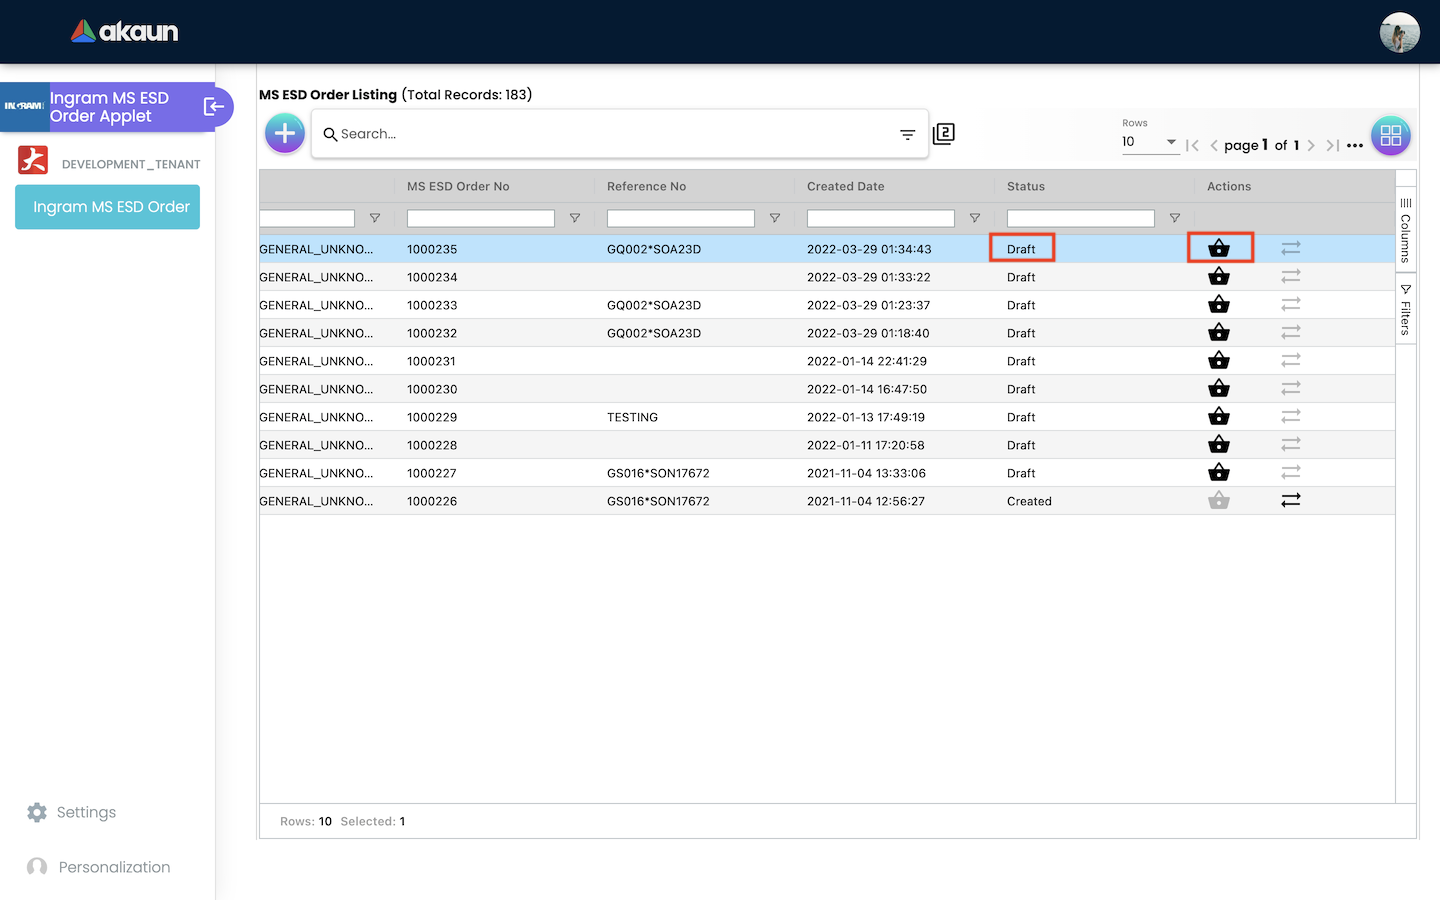Click the exit applet icon in sidebar
The height and width of the screenshot is (900, 1440).
(214, 107)
